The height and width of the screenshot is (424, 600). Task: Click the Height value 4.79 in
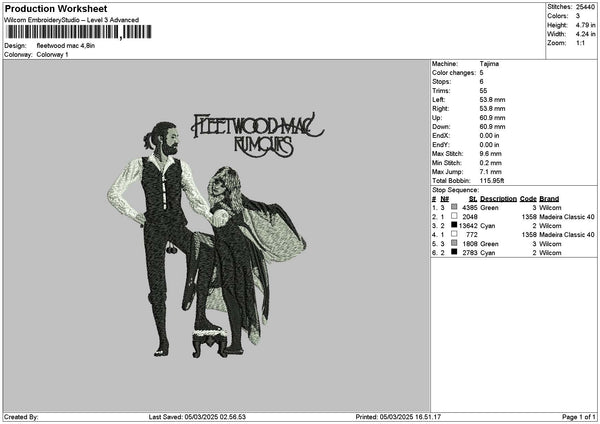tap(585, 25)
